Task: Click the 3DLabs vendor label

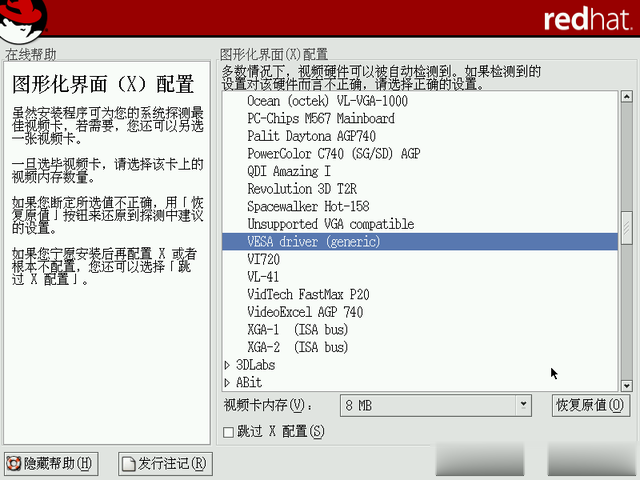Action: 256,365
